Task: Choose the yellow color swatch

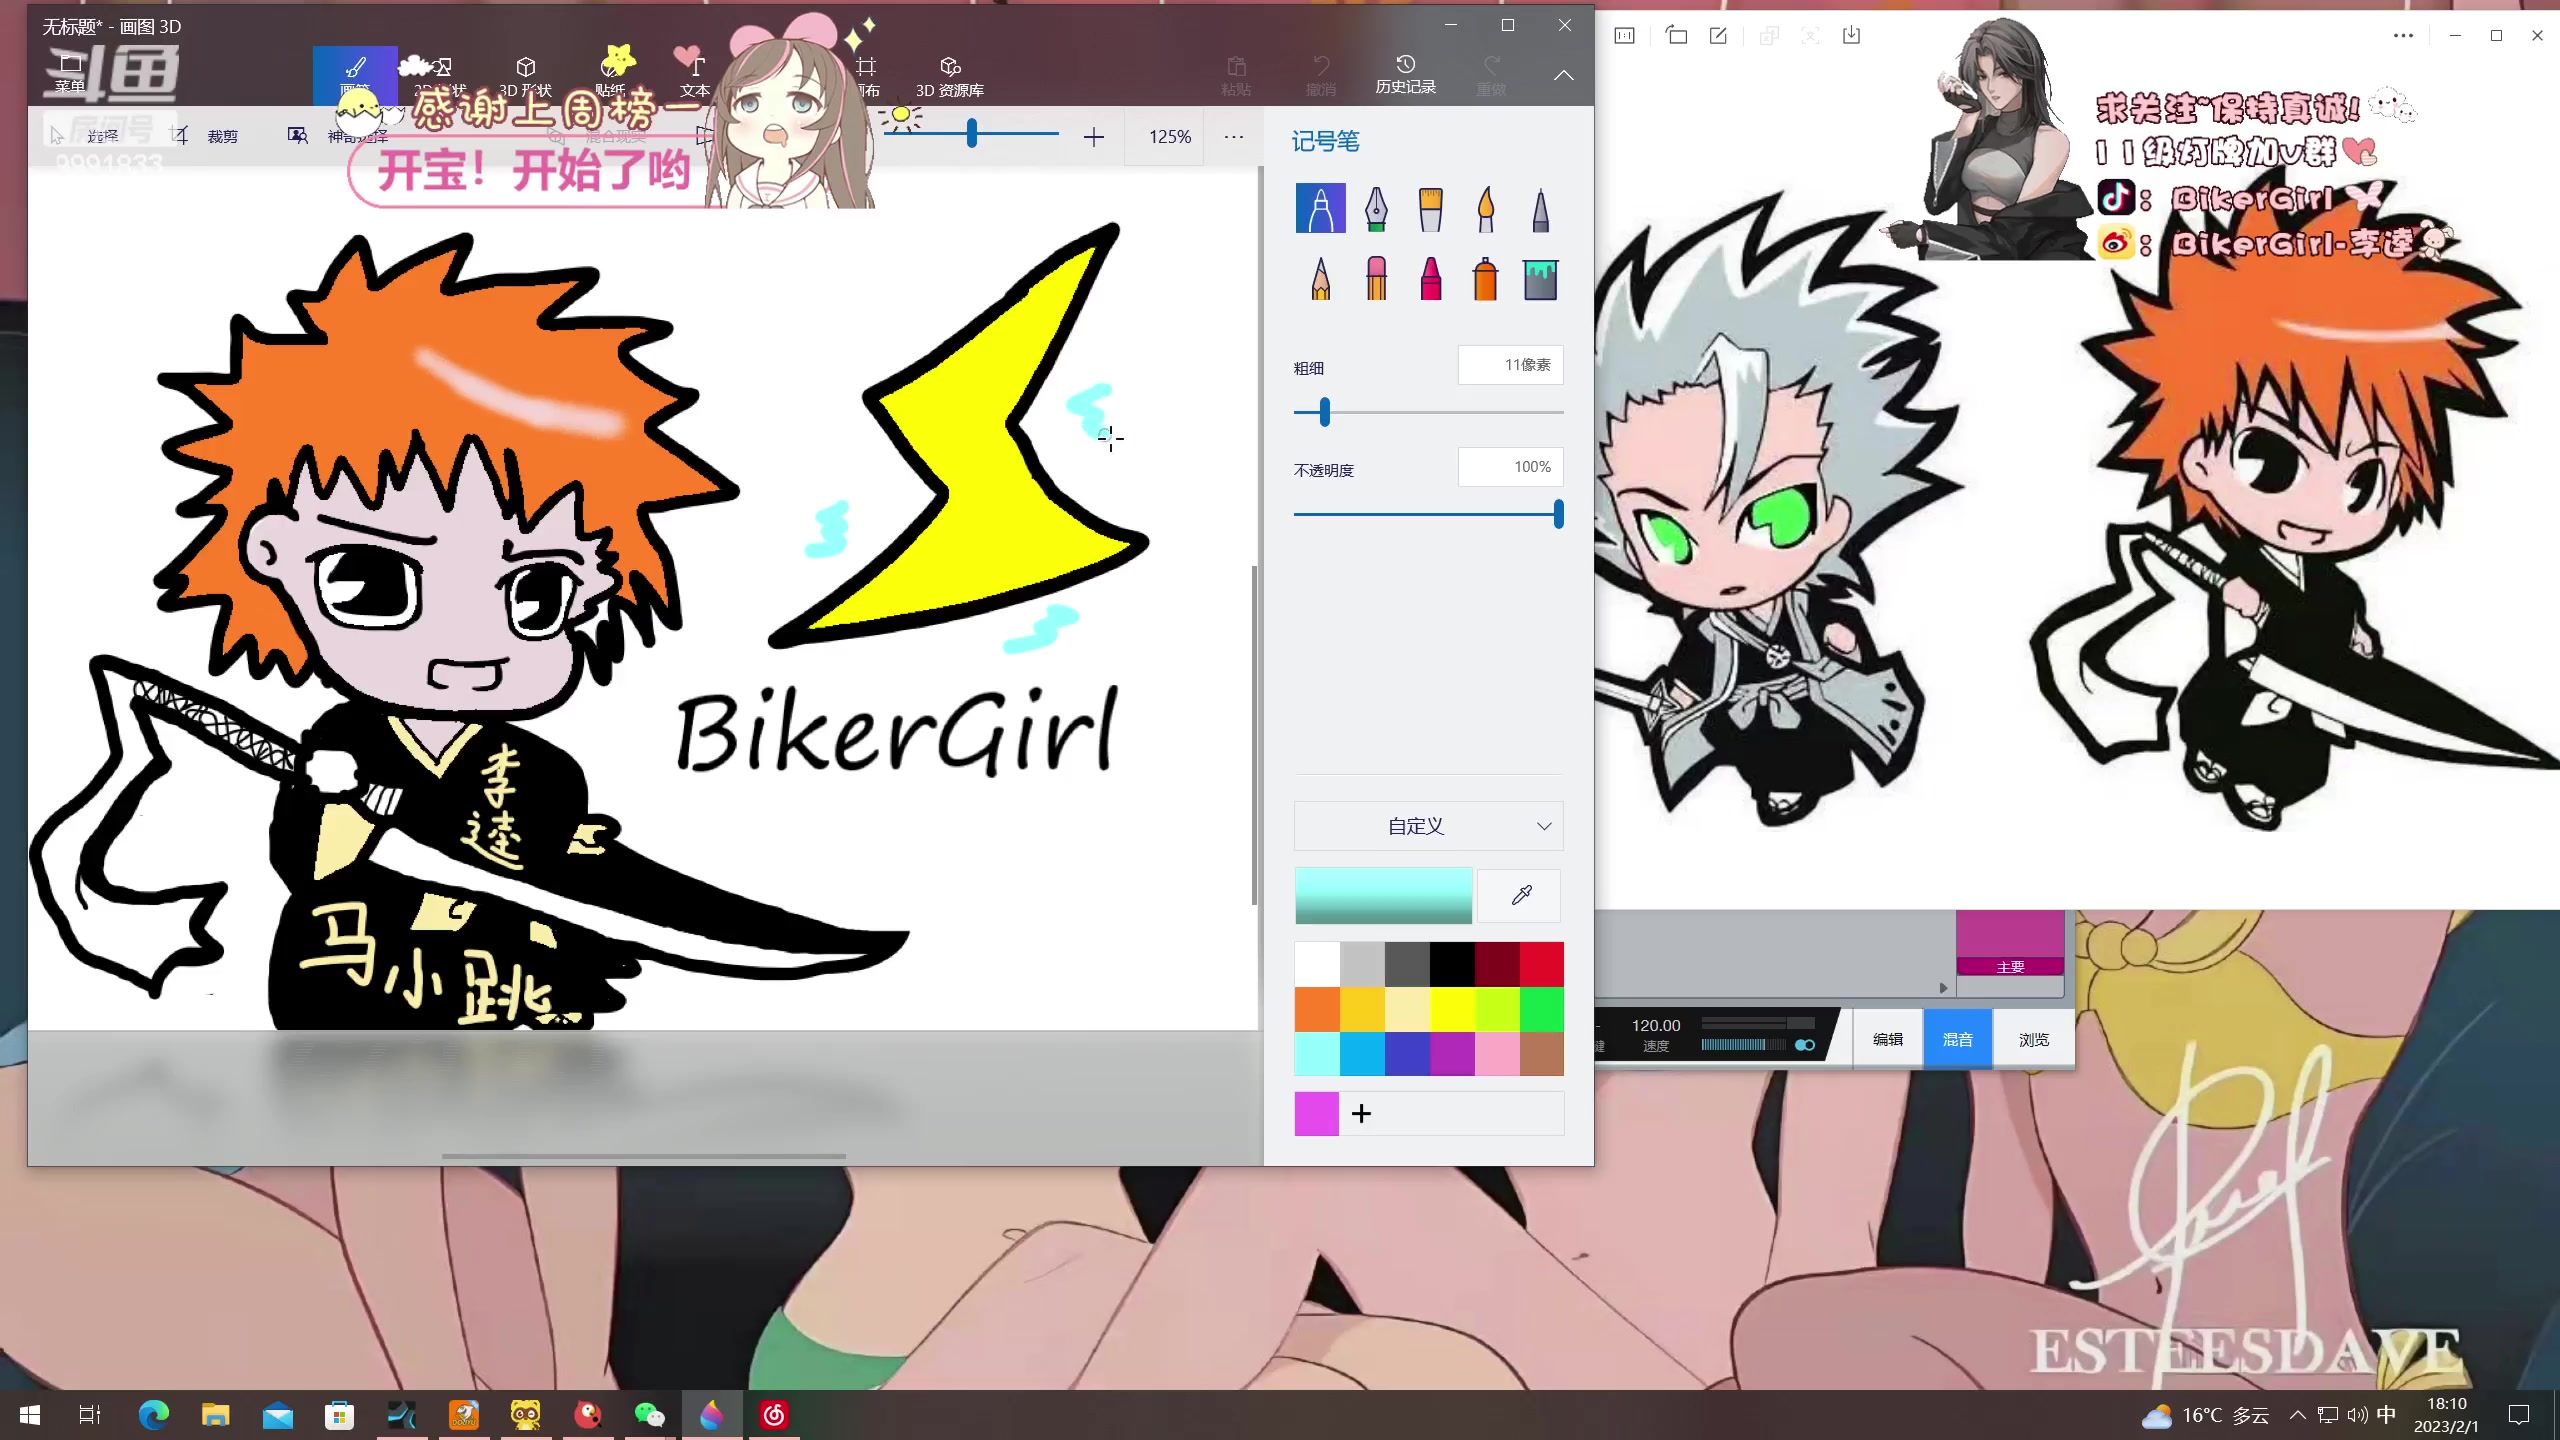Action: (x=1452, y=1009)
